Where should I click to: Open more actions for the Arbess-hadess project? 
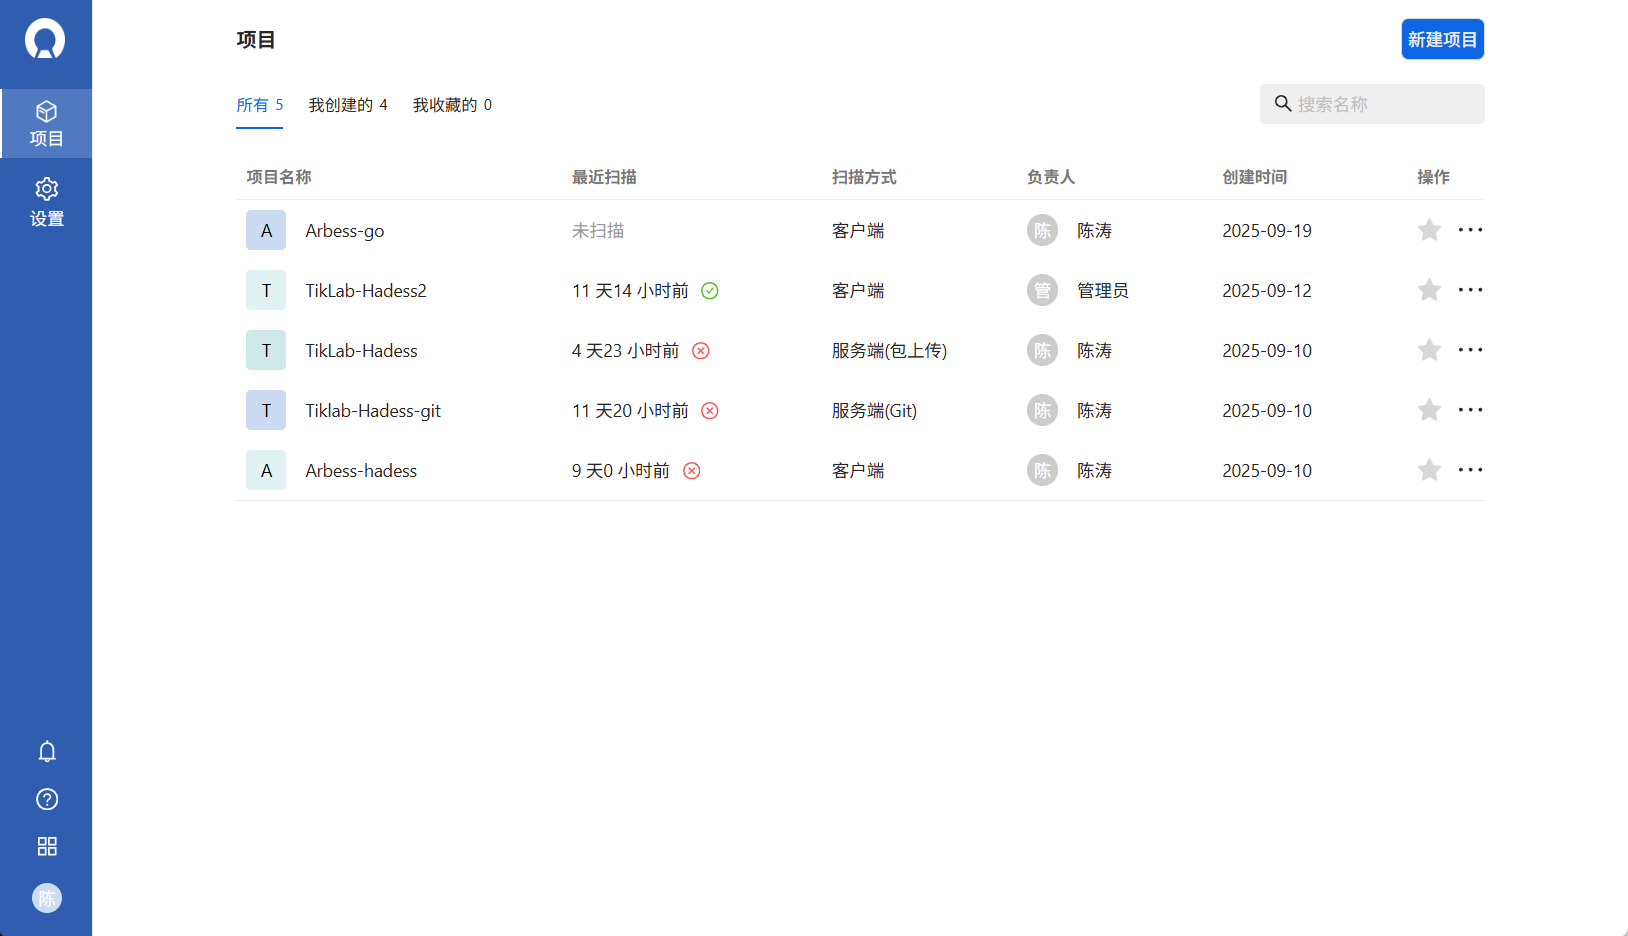(x=1471, y=470)
